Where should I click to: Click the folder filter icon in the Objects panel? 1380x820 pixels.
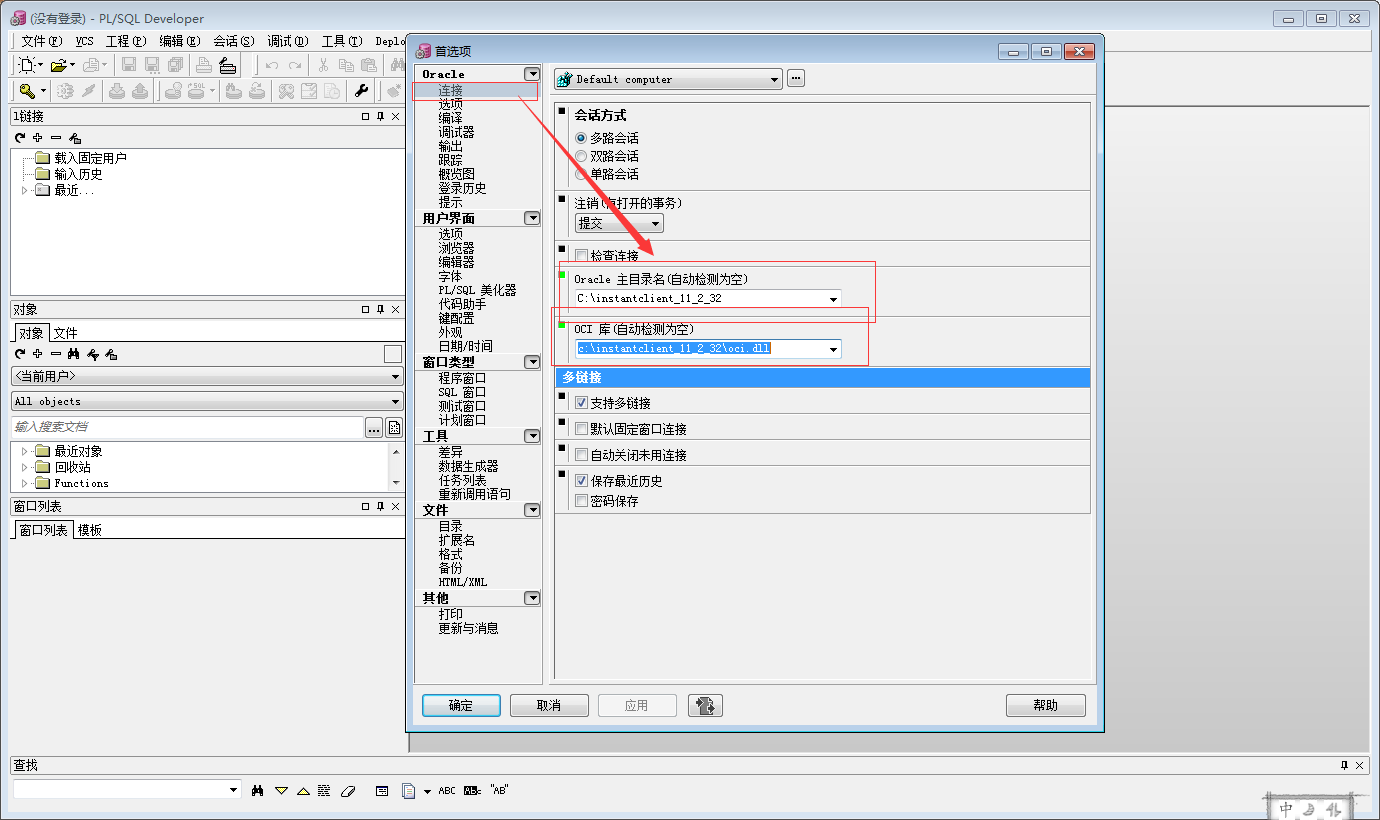click(x=111, y=354)
